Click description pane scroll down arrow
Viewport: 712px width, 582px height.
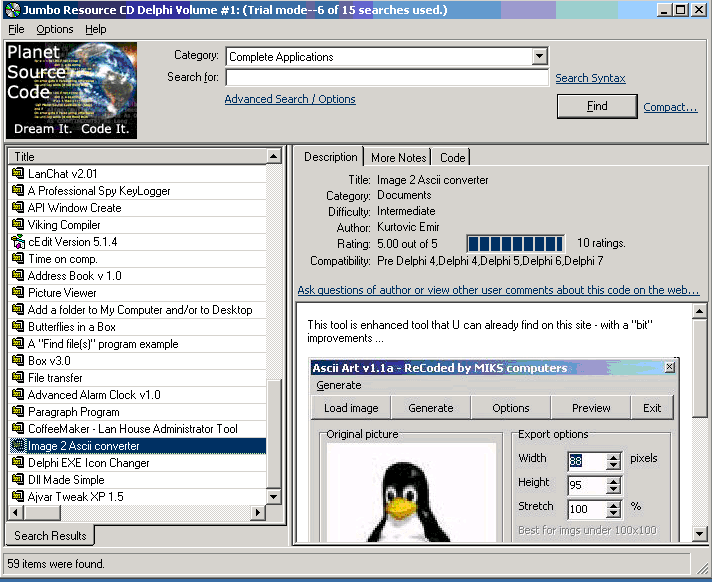coord(699,534)
